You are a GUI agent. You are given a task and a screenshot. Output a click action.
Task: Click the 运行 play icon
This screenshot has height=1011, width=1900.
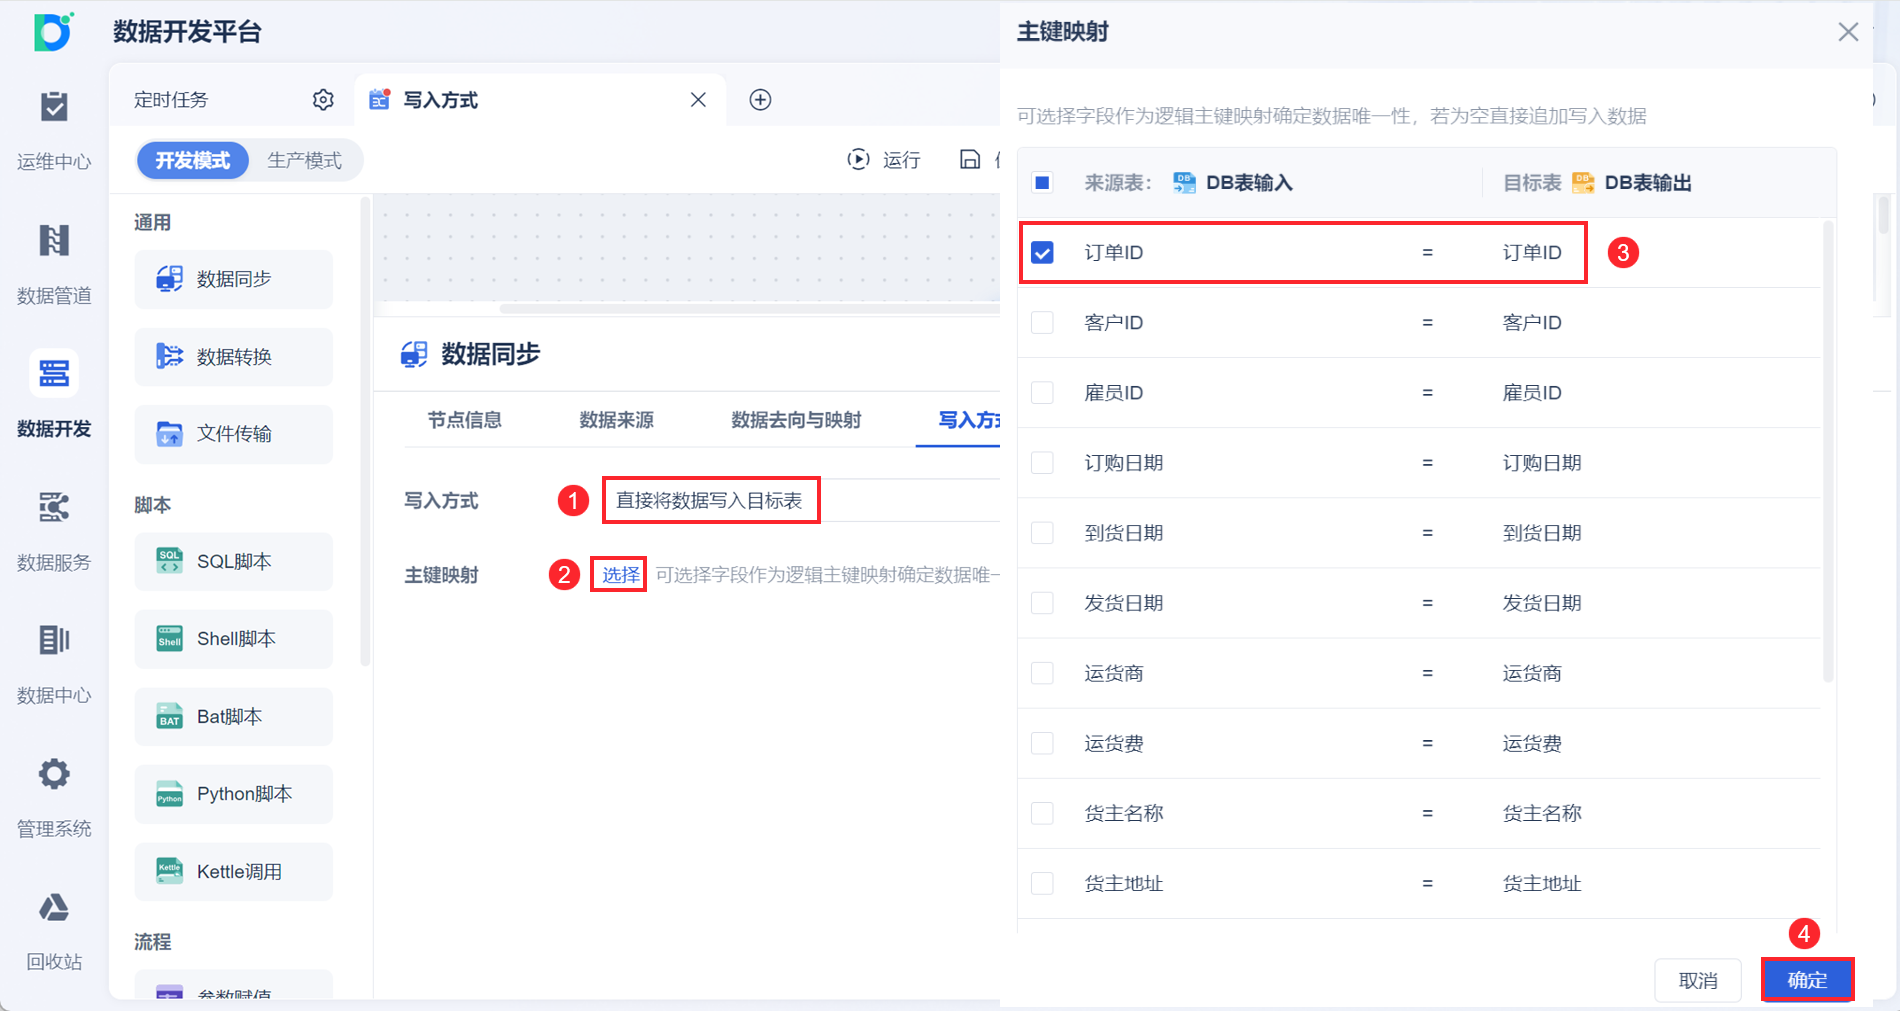click(x=858, y=159)
